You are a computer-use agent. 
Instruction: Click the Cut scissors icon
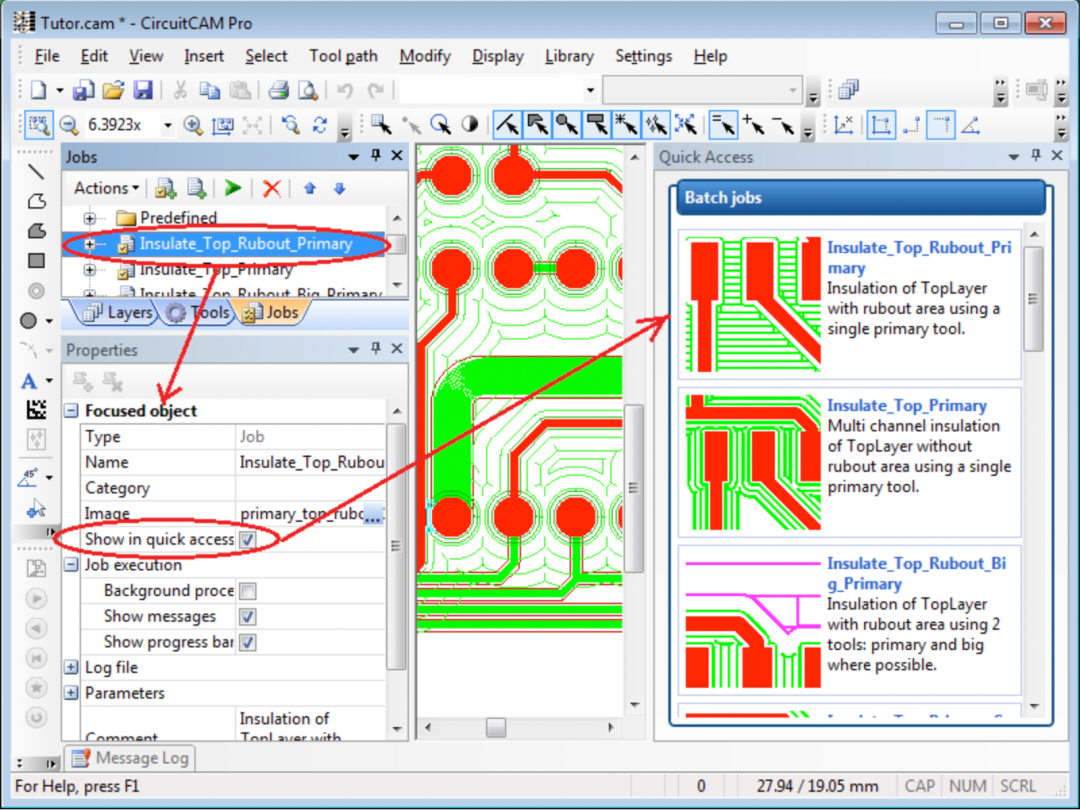click(180, 90)
